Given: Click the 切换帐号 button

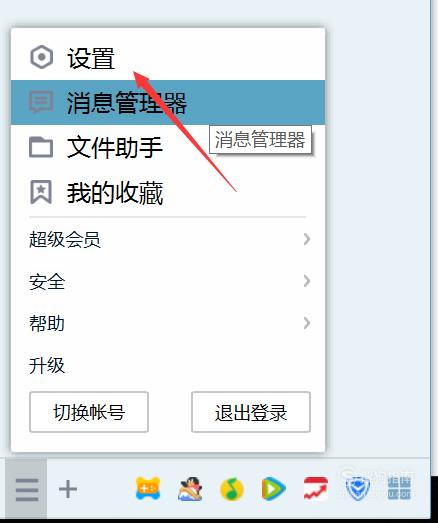Looking at the screenshot, I should pos(89,412).
